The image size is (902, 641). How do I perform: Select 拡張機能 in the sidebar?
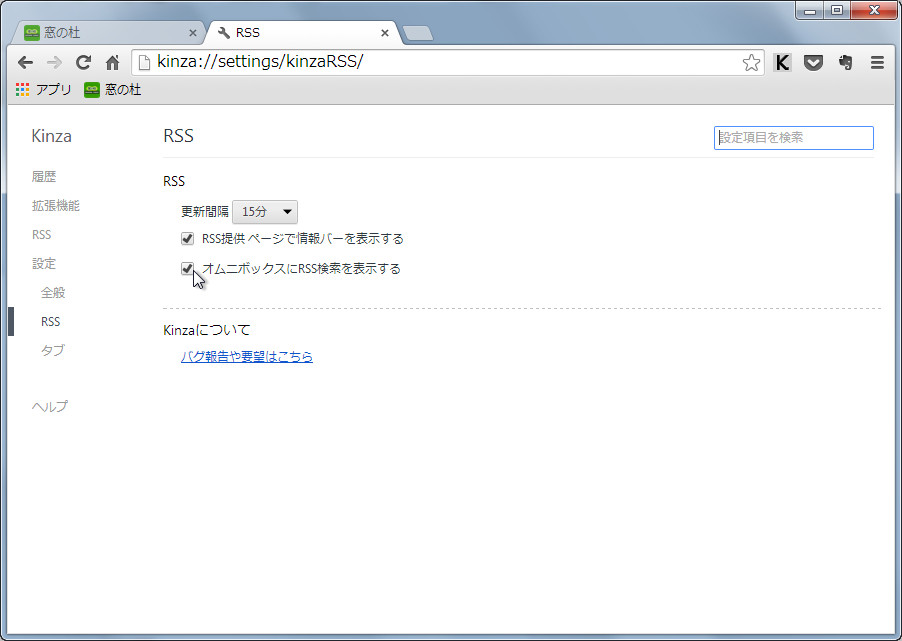coord(54,205)
